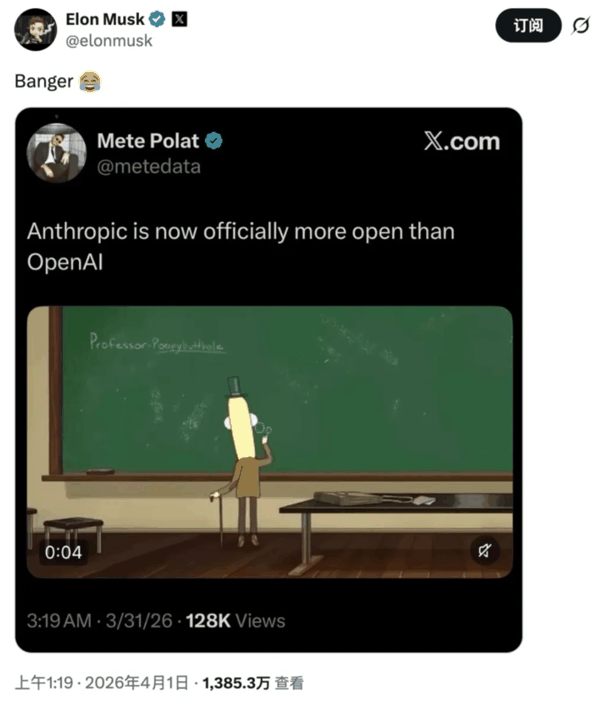
Task: Click the Grok slashed-circle icon
Action: coord(580,25)
